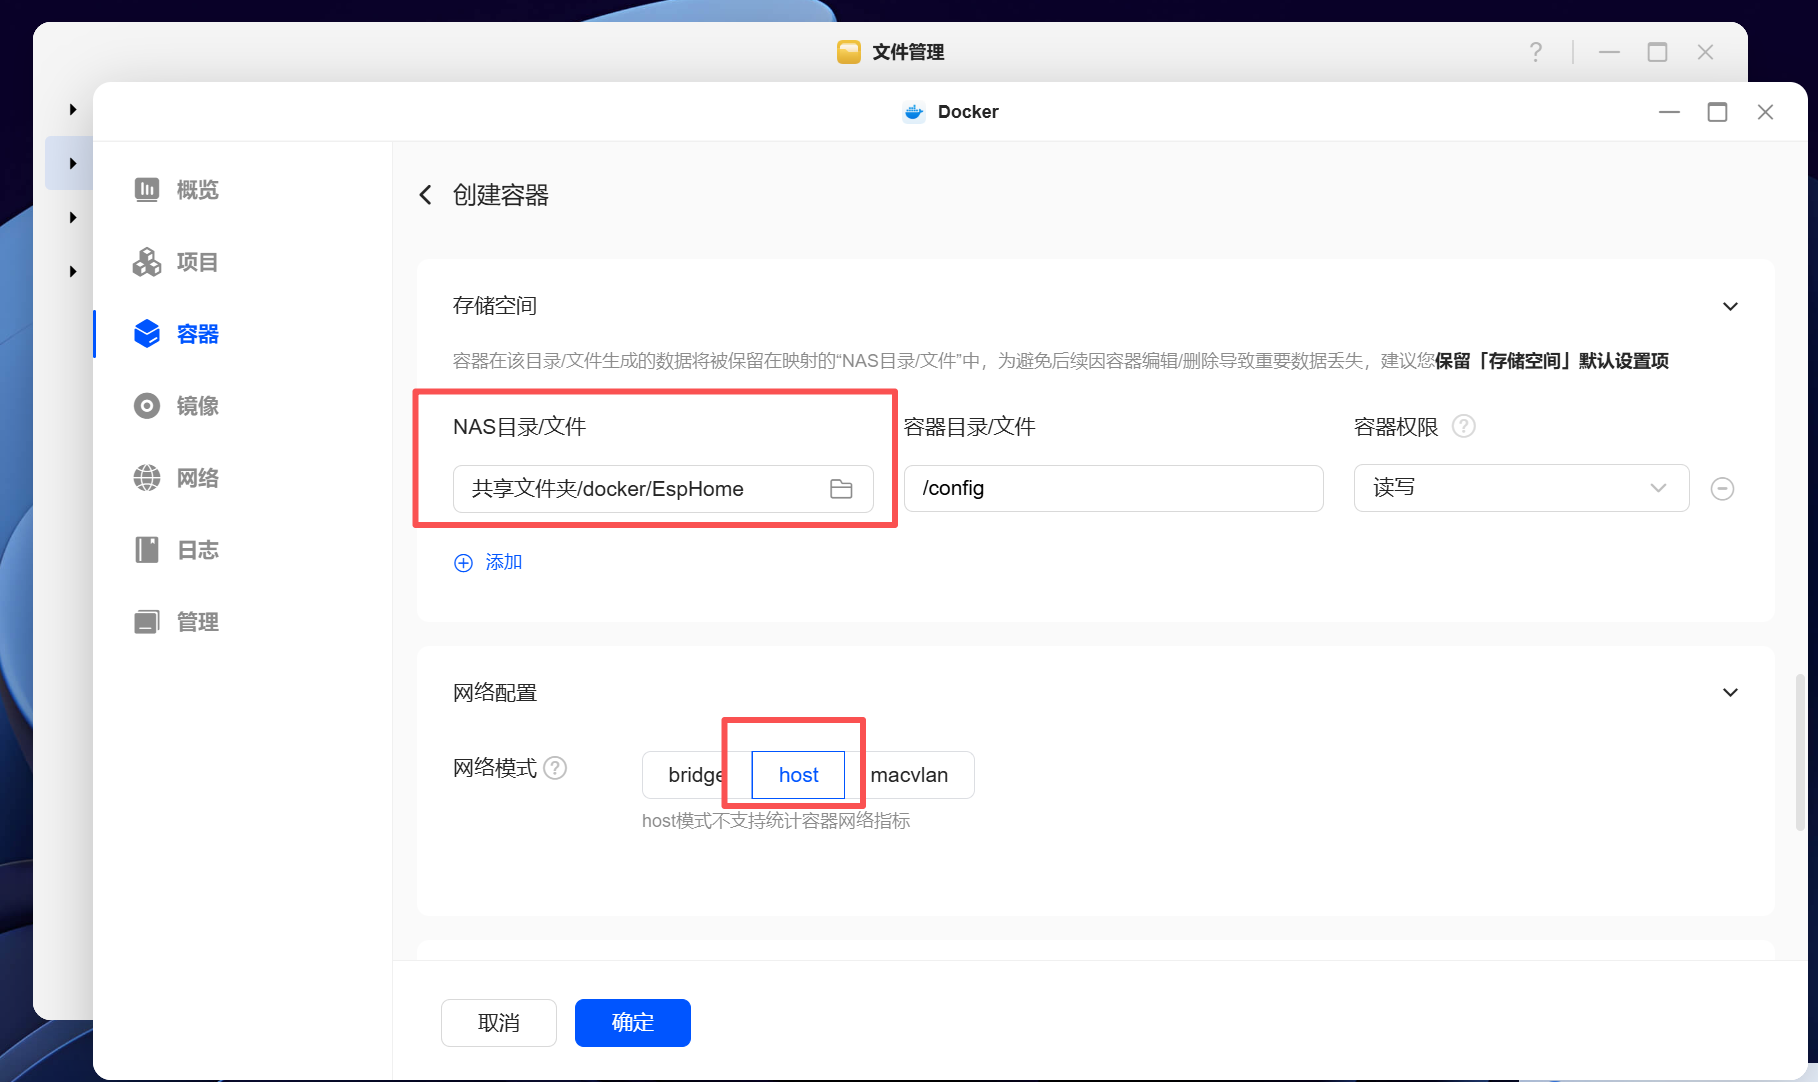Viewport: 1818px width, 1082px height.
Task: Click the 网络 globe icon
Action: pos(147,478)
